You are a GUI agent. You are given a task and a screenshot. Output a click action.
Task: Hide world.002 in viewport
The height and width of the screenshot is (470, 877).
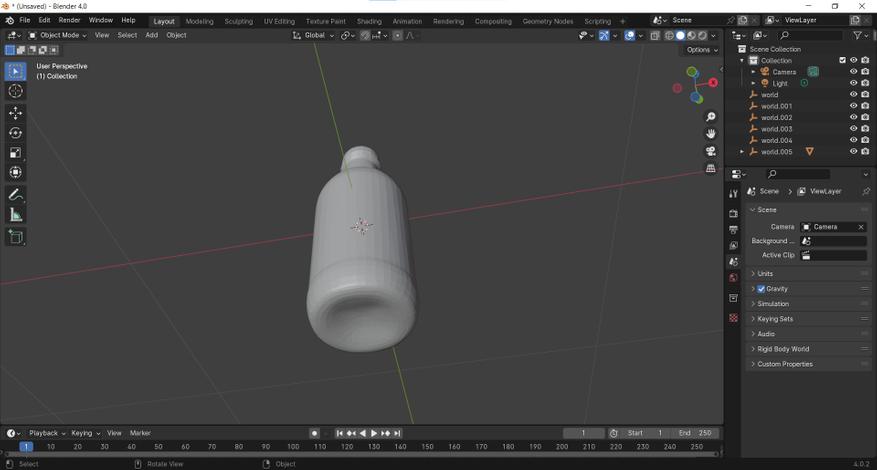(853, 118)
